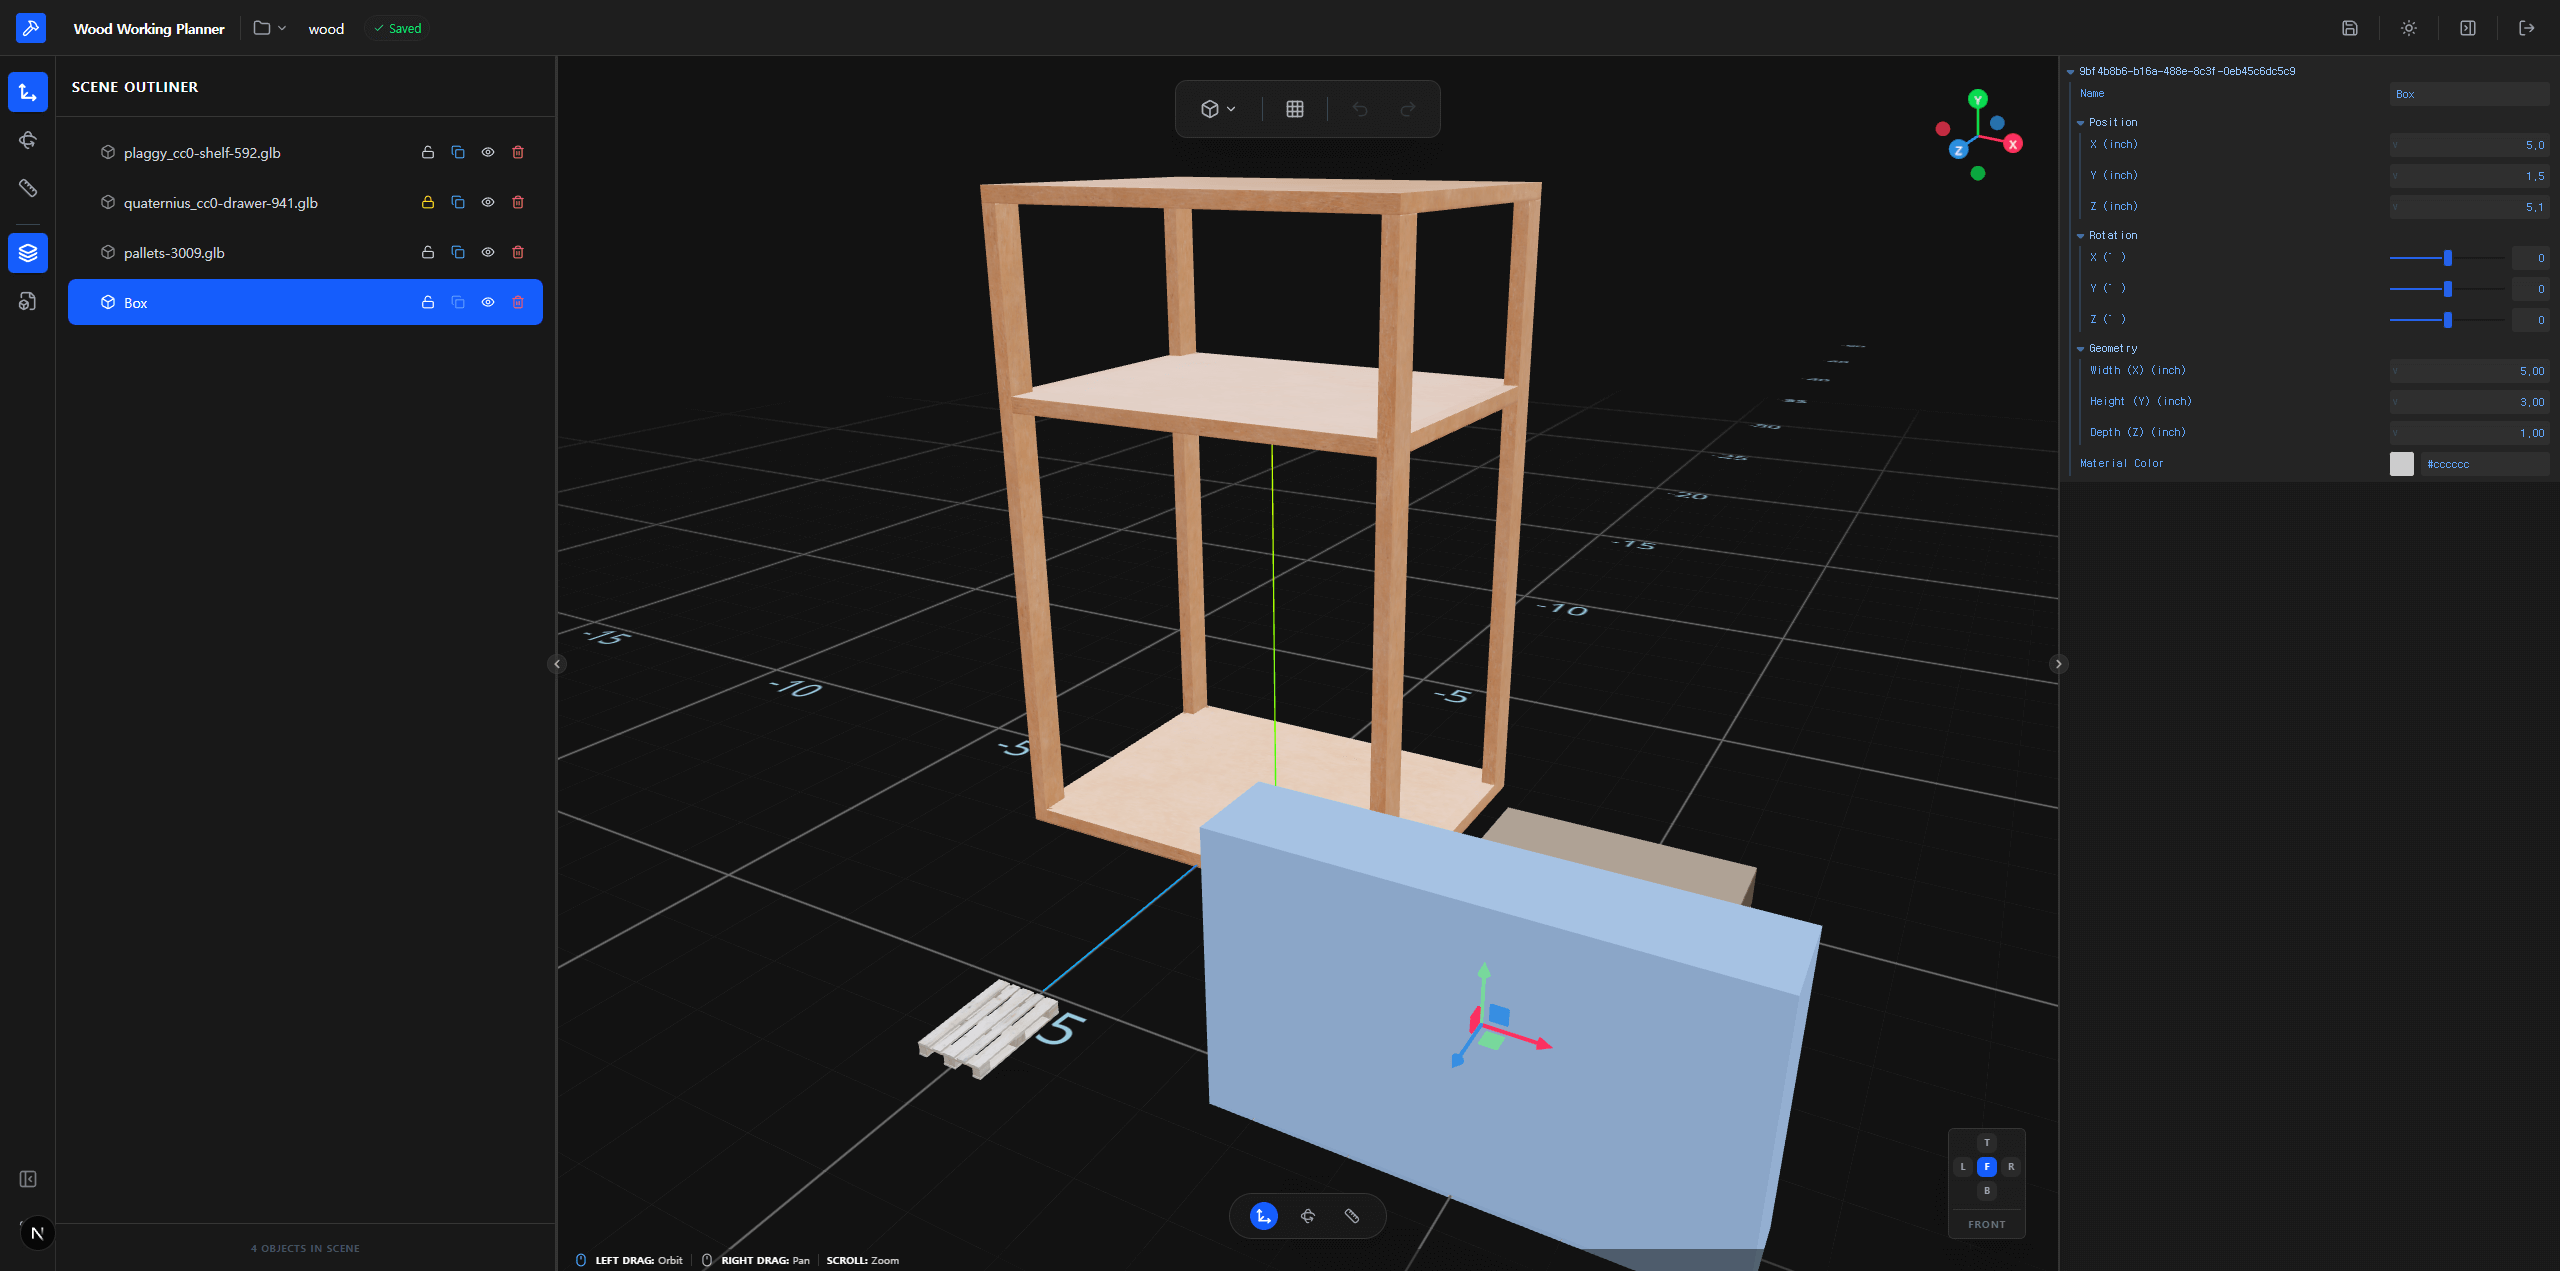Select the measure tool in left sidebar
This screenshot has width=2560, height=1271.
pyautogui.click(x=28, y=188)
